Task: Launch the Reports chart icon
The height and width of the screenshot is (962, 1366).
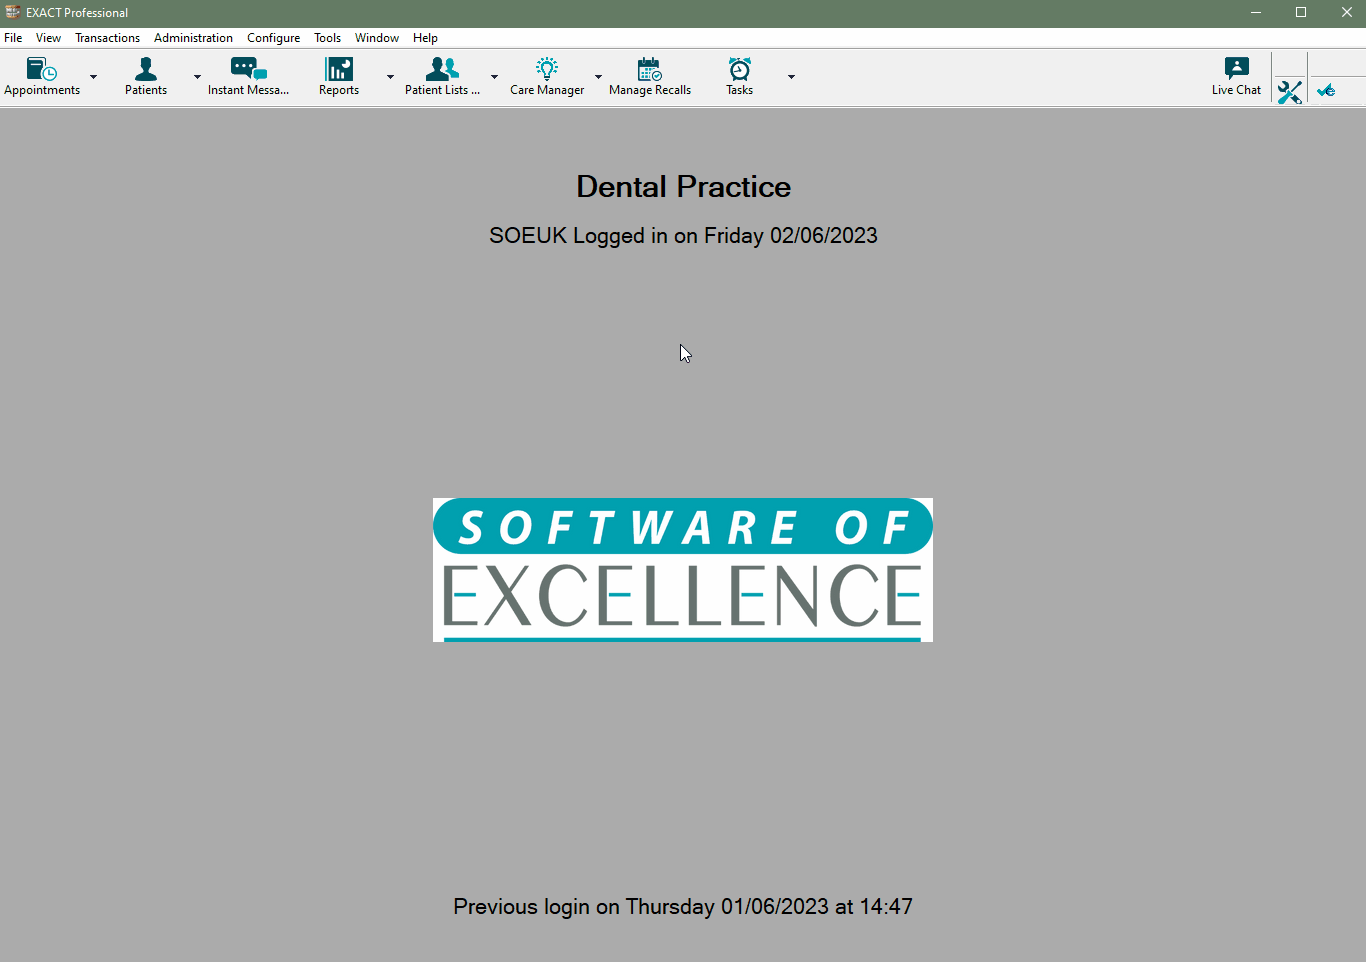Action: 339,70
